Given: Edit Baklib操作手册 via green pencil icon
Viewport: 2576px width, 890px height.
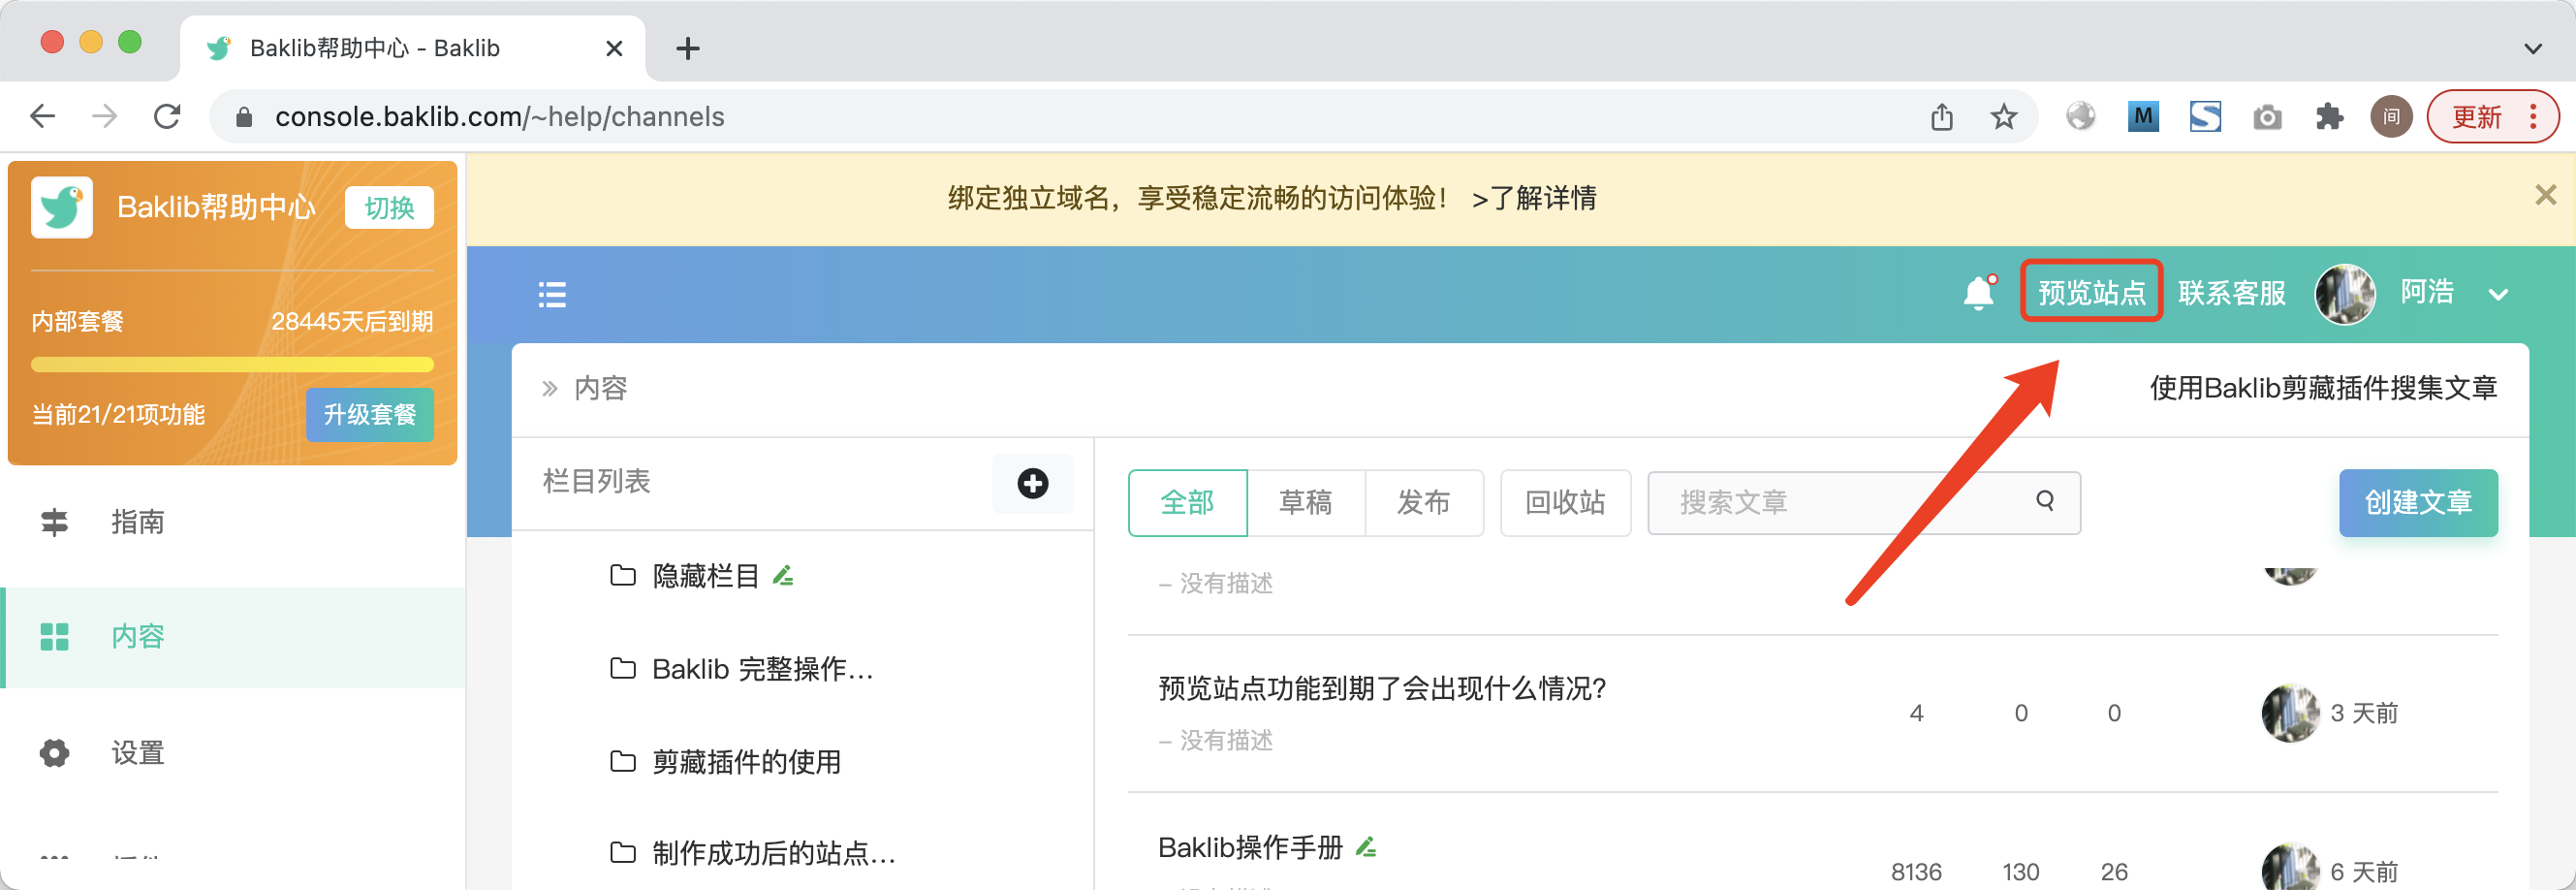Looking at the screenshot, I should click(1365, 847).
